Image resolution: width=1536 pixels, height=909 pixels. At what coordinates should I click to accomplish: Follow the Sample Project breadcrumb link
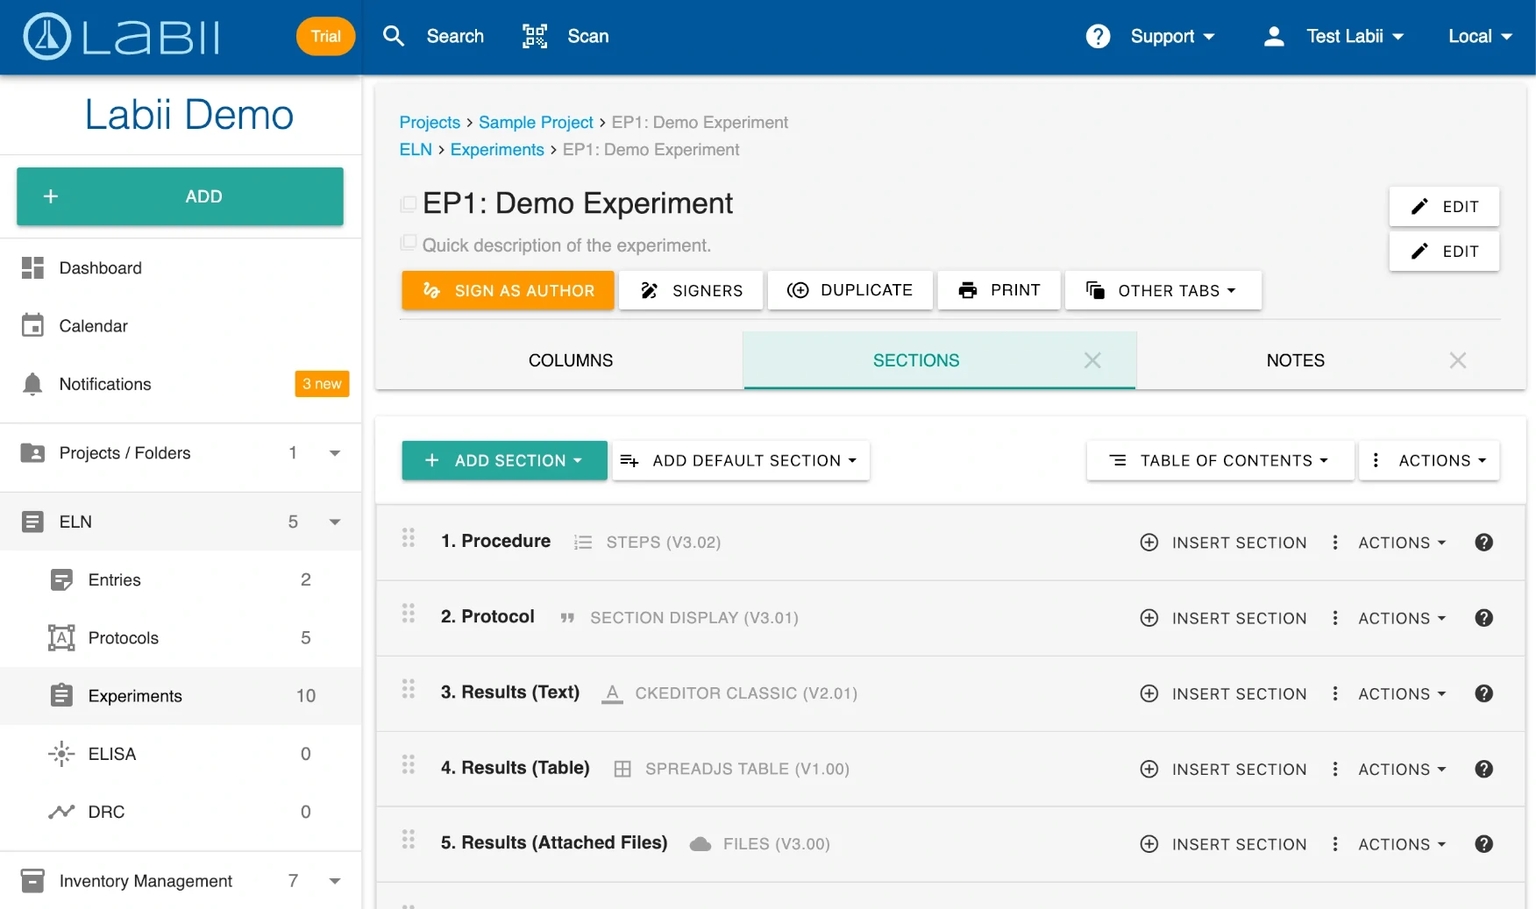click(x=535, y=122)
